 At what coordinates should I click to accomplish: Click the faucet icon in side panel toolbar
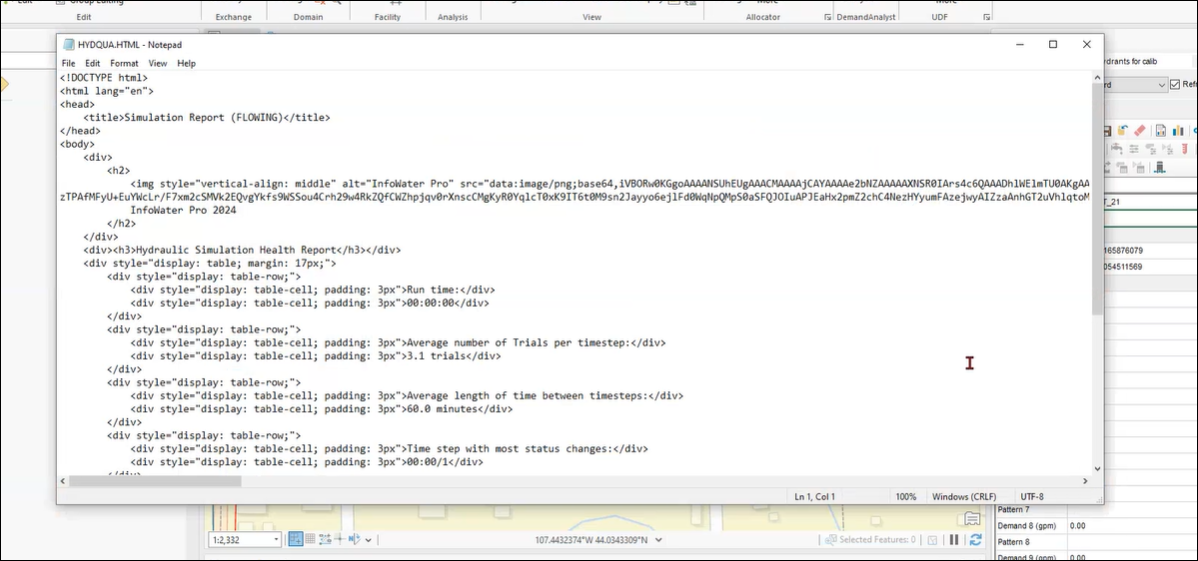1117,149
